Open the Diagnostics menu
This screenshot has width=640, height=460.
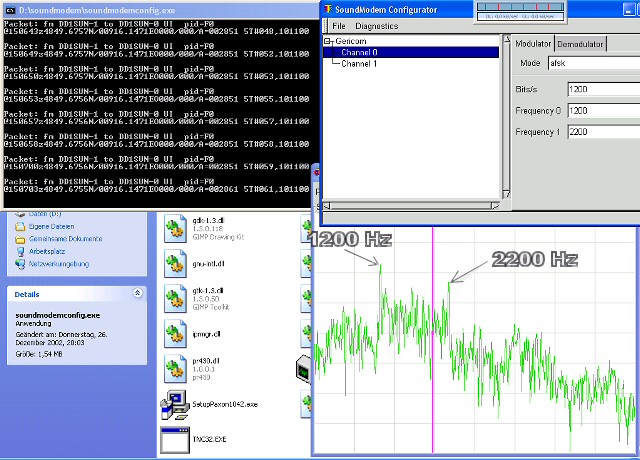point(376,25)
